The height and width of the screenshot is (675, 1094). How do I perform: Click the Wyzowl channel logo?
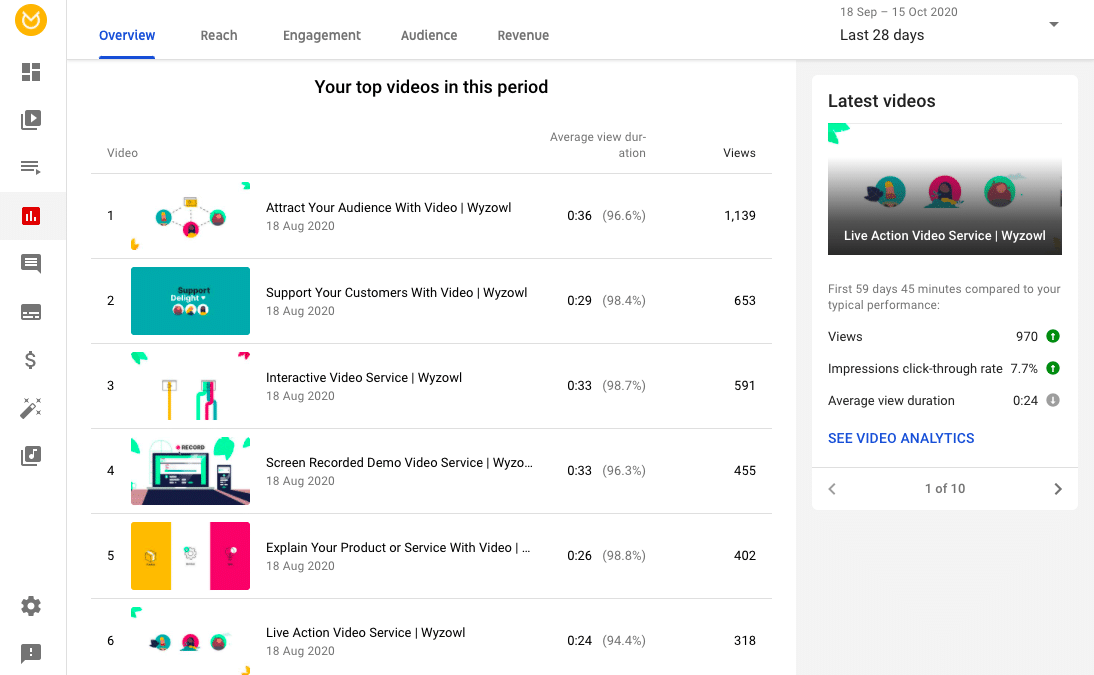click(31, 20)
